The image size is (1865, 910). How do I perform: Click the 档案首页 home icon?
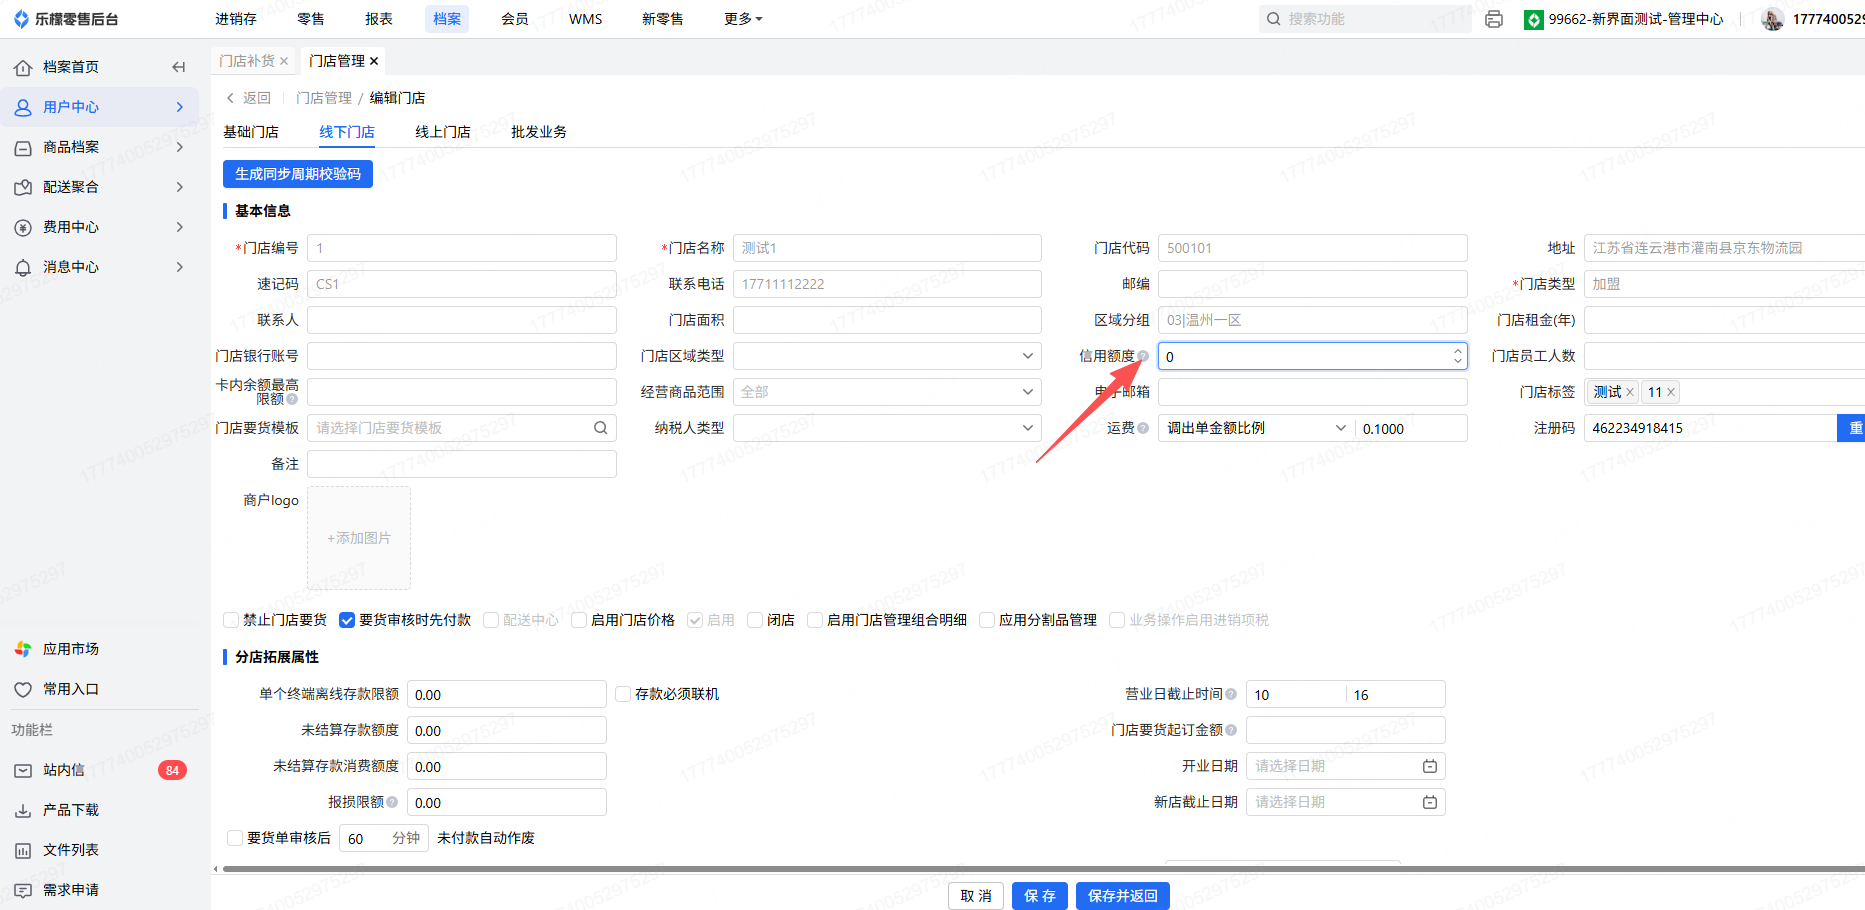23,67
